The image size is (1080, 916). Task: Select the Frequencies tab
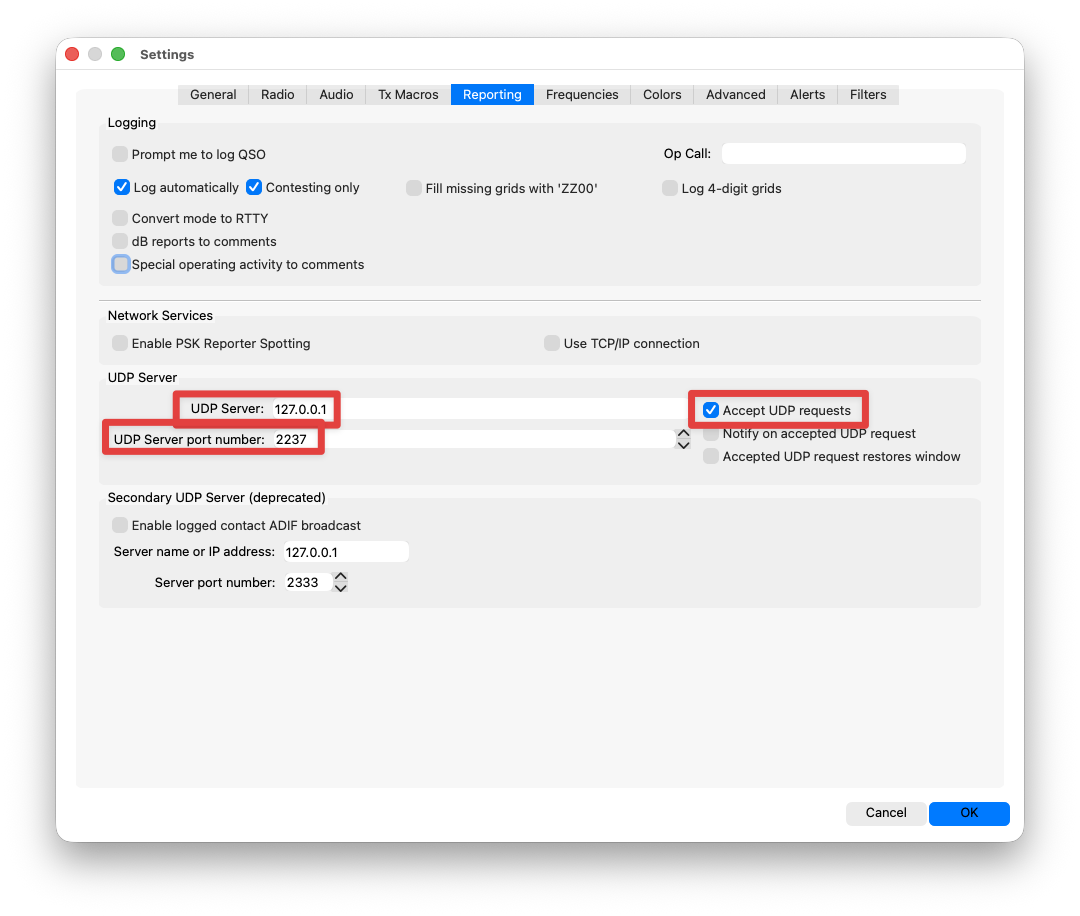click(x=582, y=94)
